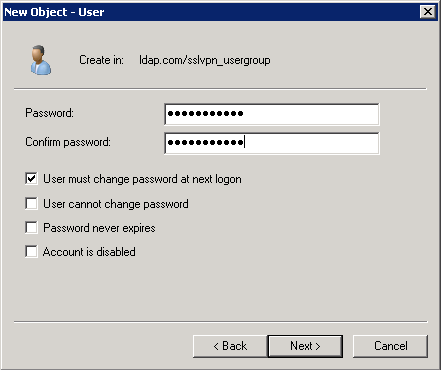Close the New Object - User dialog
This screenshot has width=441, height=370.
coord(428,12)
